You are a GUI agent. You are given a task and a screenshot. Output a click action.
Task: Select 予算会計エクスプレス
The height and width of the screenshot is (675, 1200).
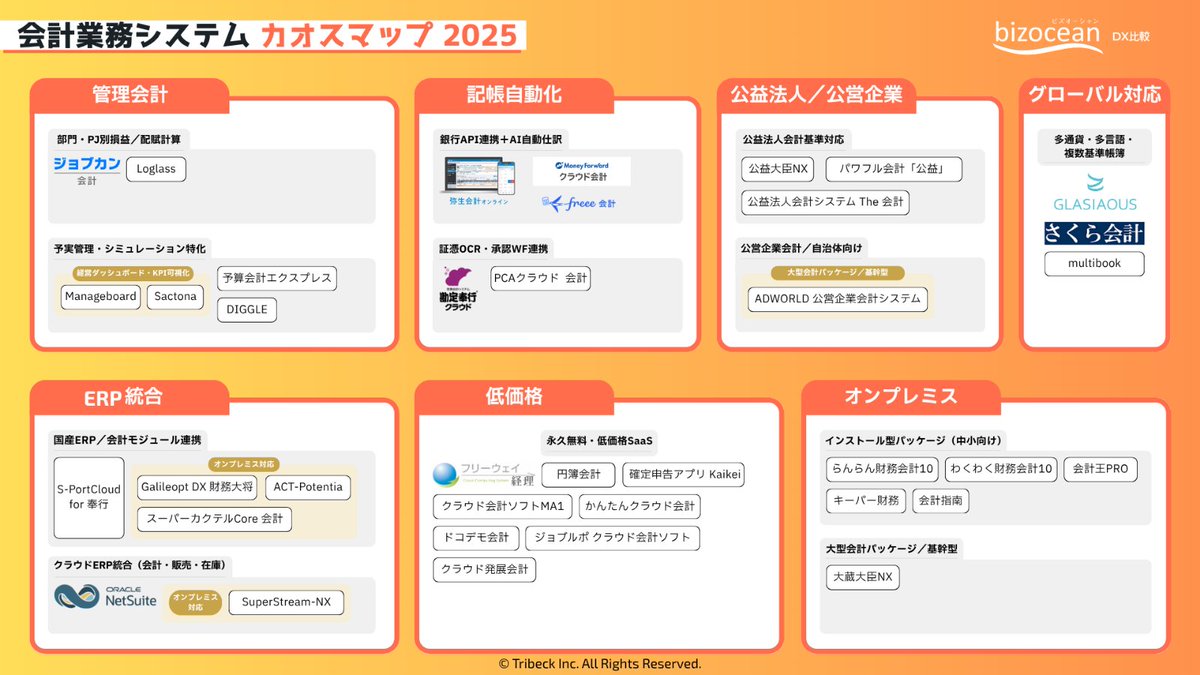click(276, 277)
